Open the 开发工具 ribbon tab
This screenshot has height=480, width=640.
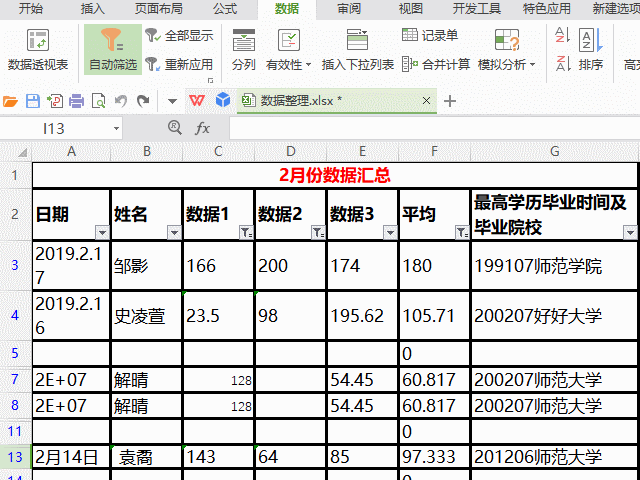[x=476, y=9]
